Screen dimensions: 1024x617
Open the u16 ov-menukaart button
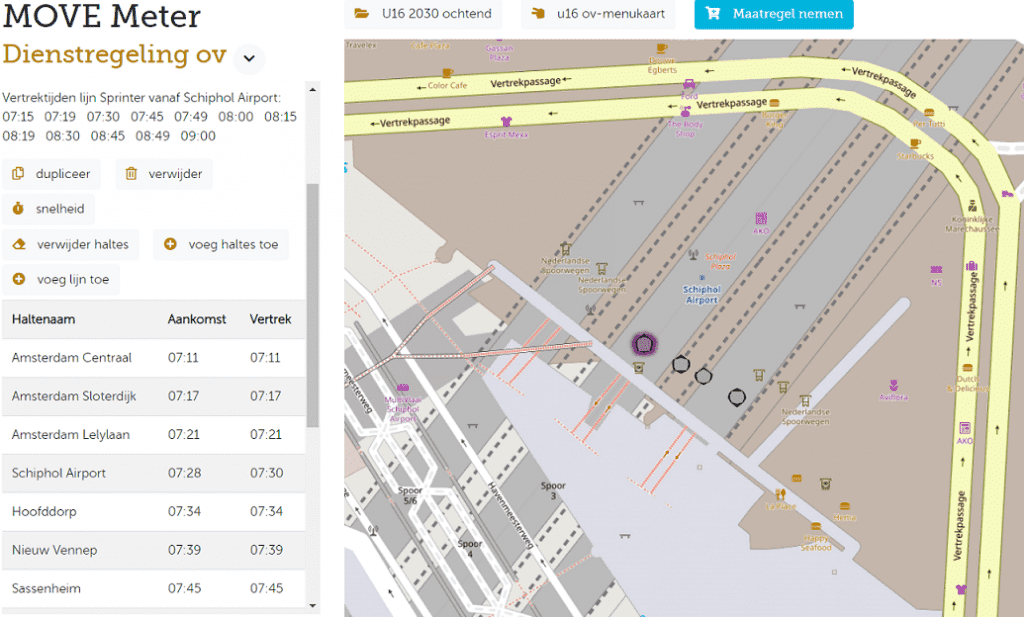point(599,14)
